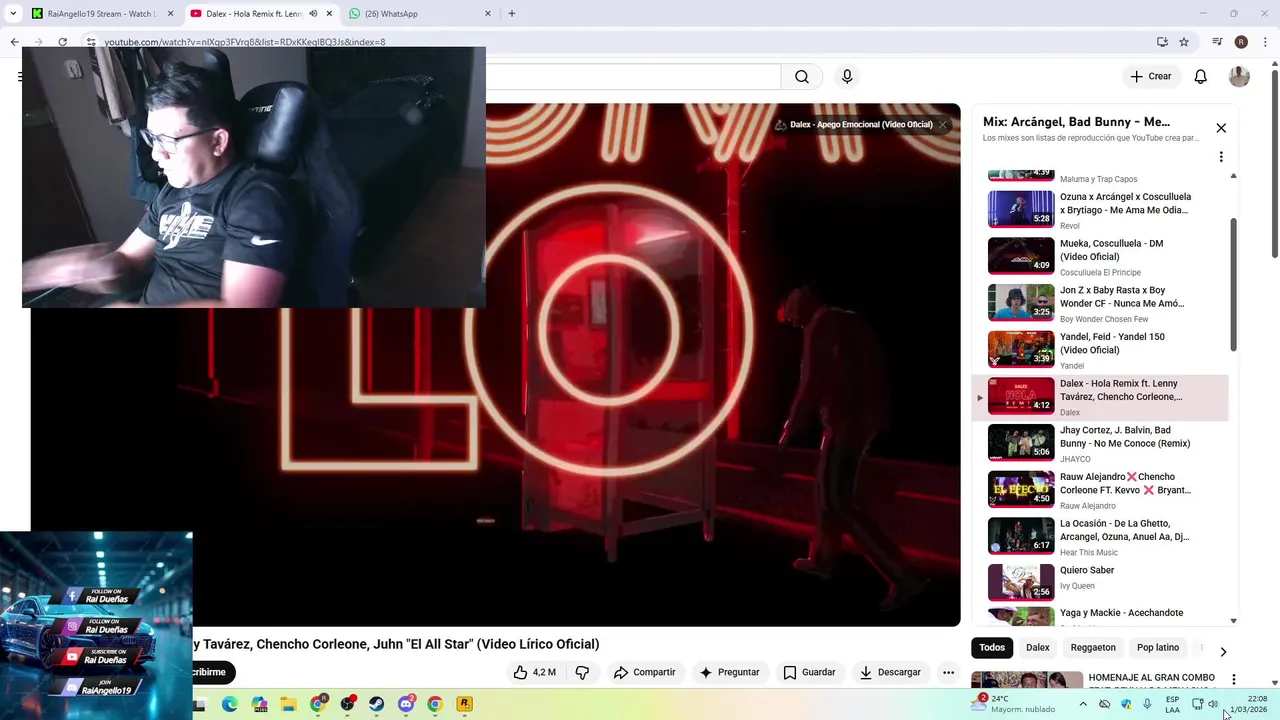The height and width of the screenshot is (720, 1280).
Task: Open weather widget showing 24°C
Action: coord(1012,704)
